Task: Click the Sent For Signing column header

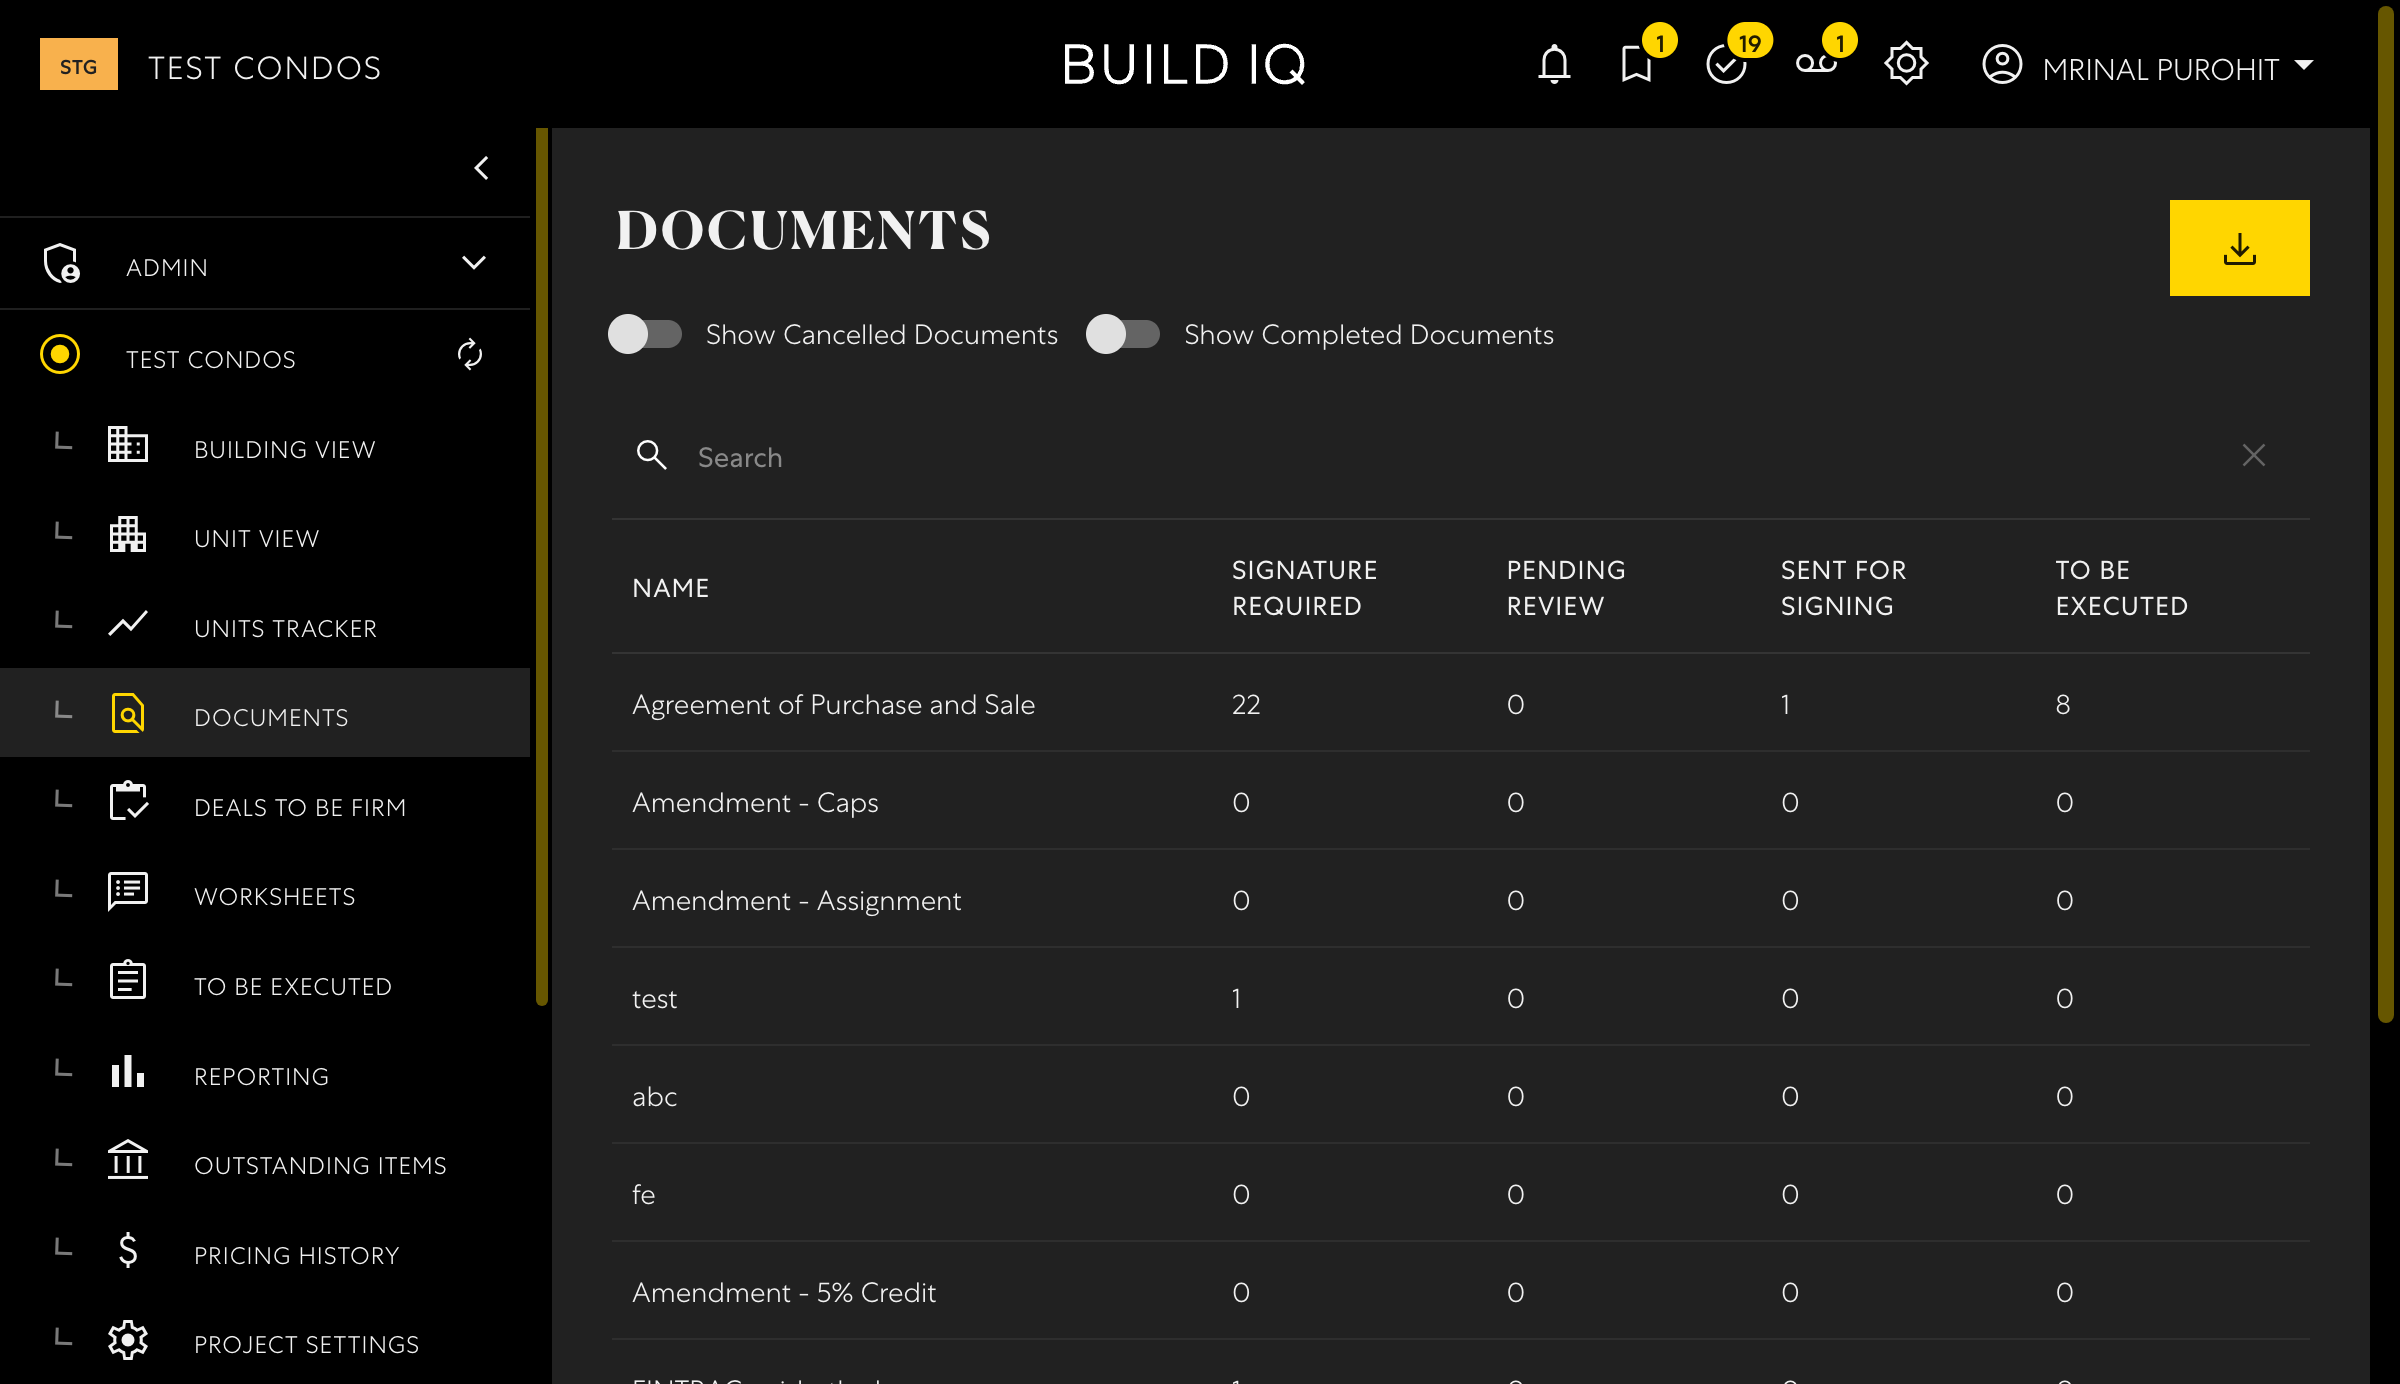Action: click(x=1843, y=588)
